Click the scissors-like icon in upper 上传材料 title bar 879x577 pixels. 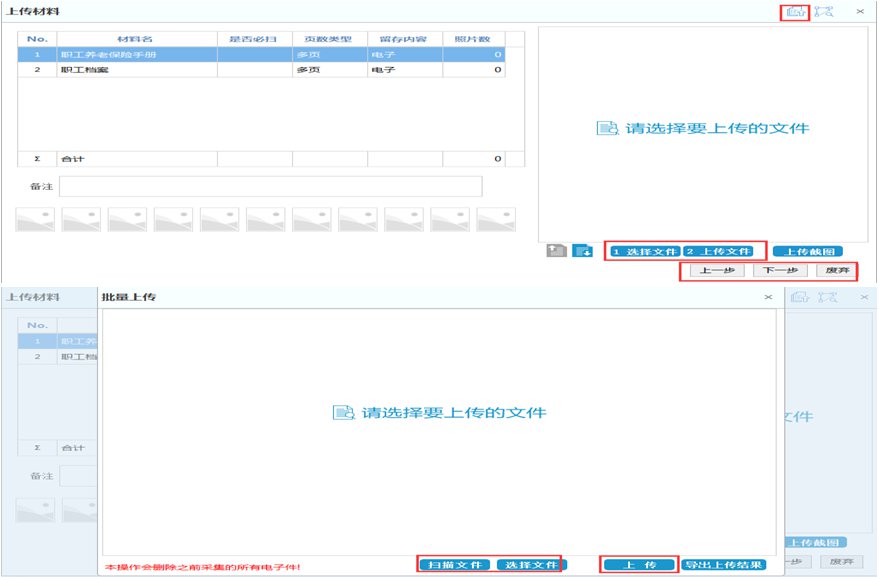[824, 12]
